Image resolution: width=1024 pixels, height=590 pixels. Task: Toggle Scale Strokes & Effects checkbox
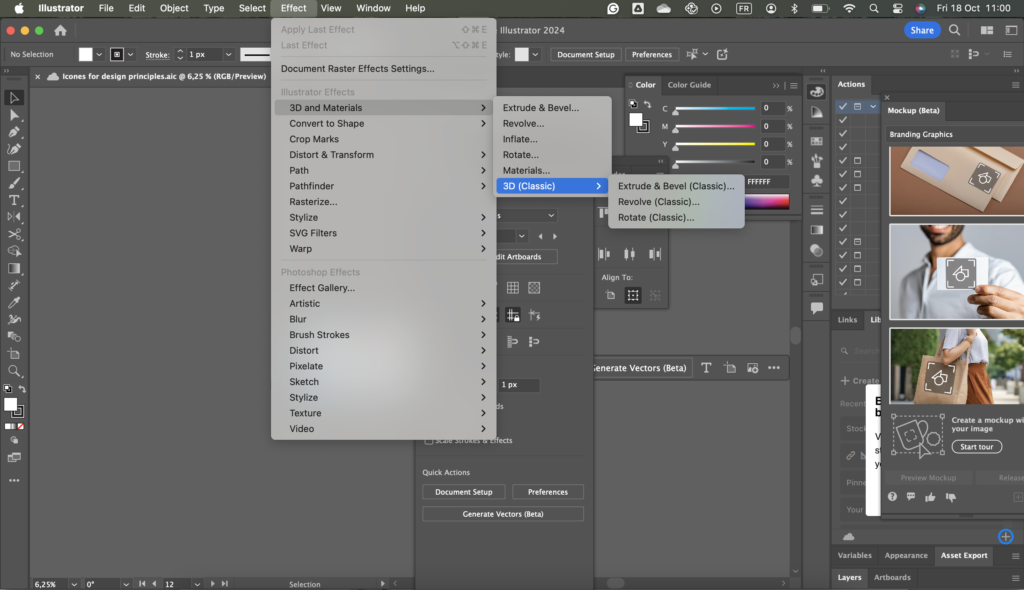[x=429, y=440]
